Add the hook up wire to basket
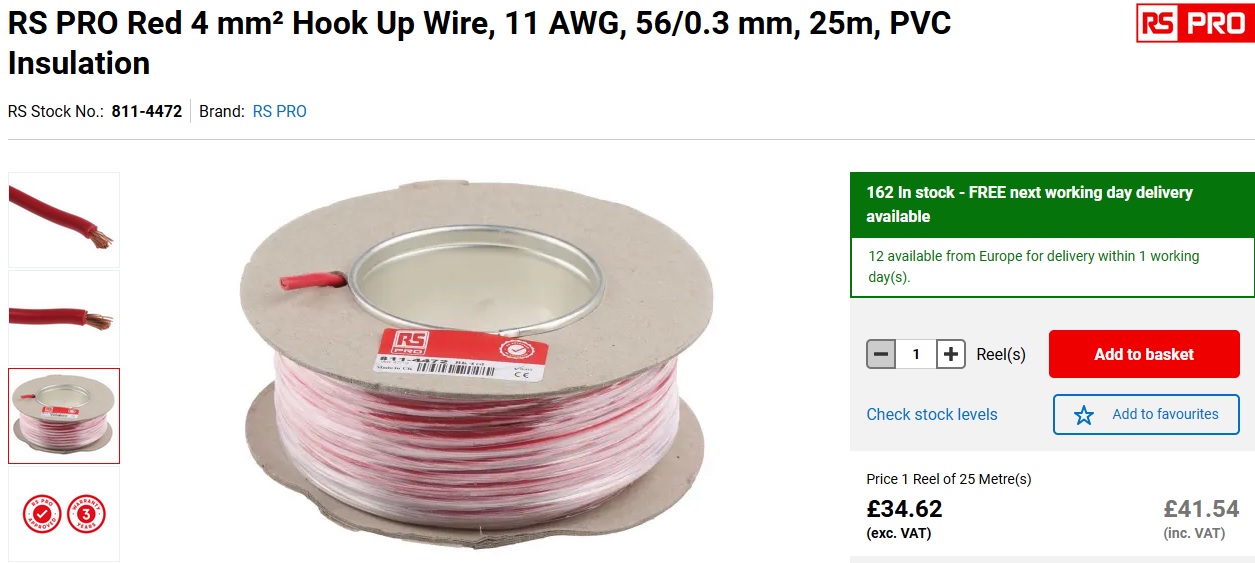The image size is (1255, 563). (x=1144, y=354)
